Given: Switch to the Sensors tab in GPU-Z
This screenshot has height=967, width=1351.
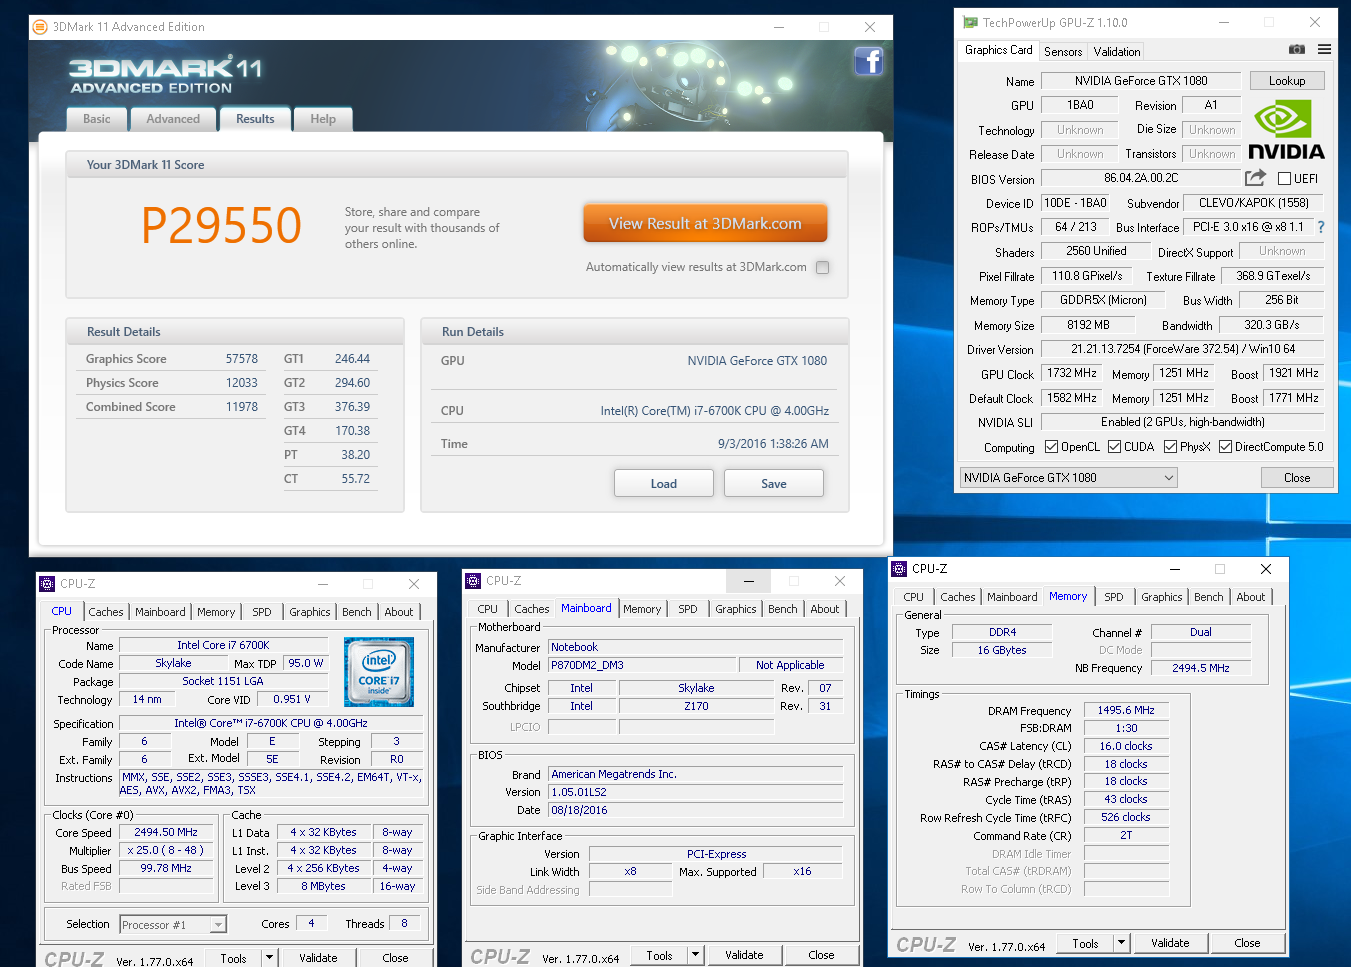Looking at the screenshot, I should (1063, 52).
